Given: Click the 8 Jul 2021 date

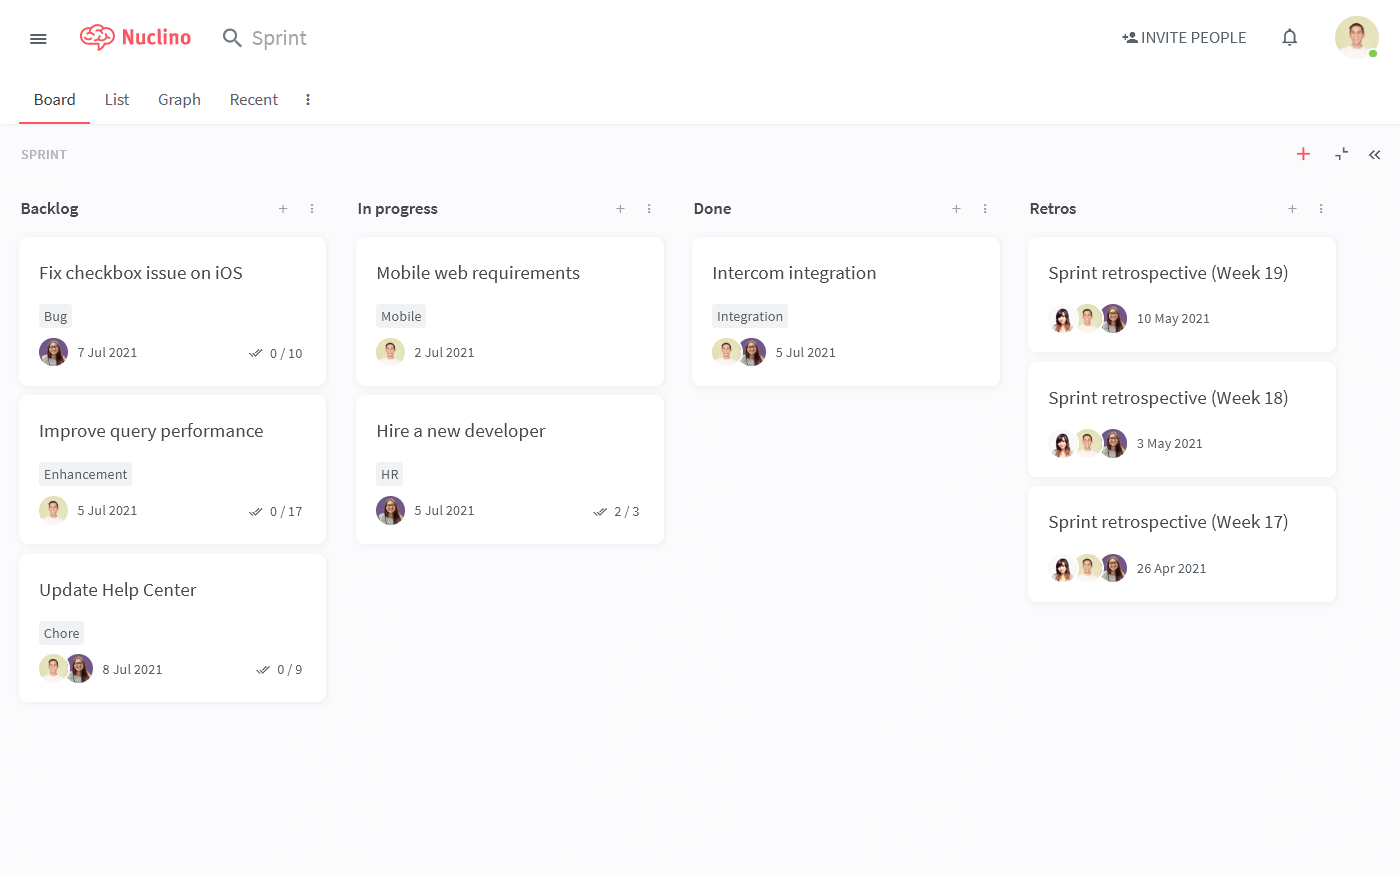Looking at the screenshot, I should 132,670.
